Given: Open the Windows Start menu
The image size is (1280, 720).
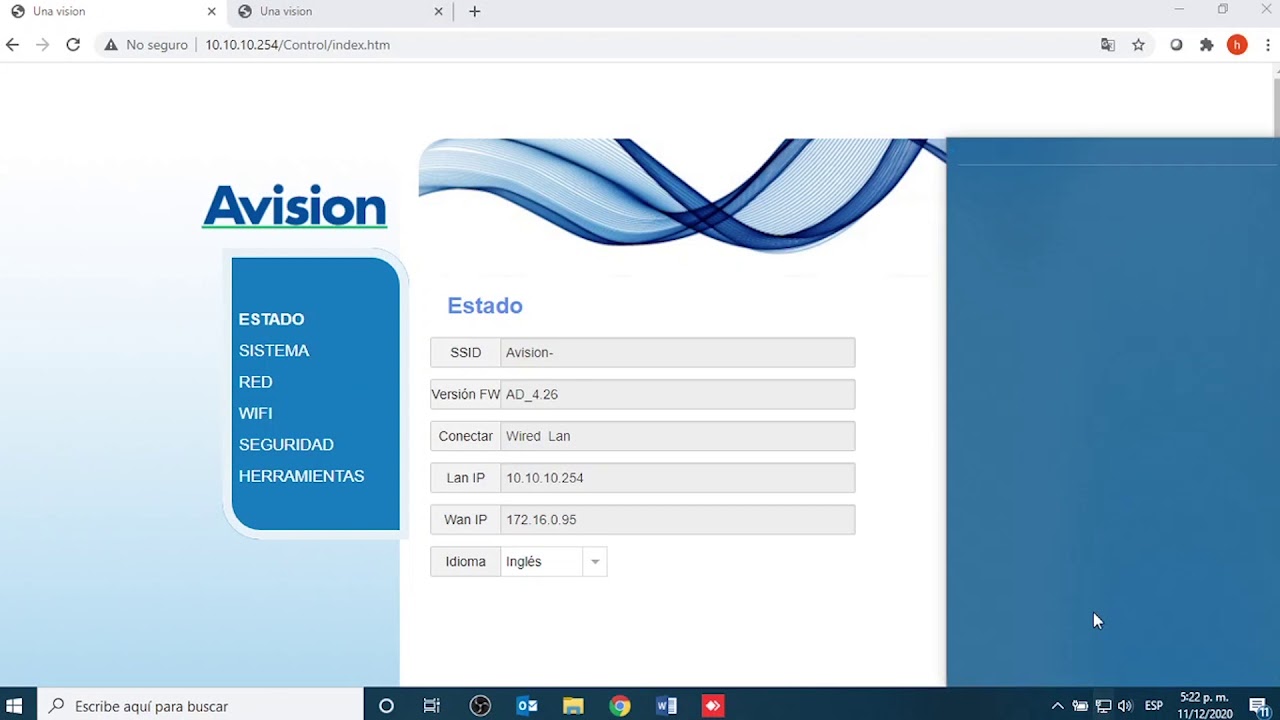Looking at the screenshot, I should click(14, 706).
